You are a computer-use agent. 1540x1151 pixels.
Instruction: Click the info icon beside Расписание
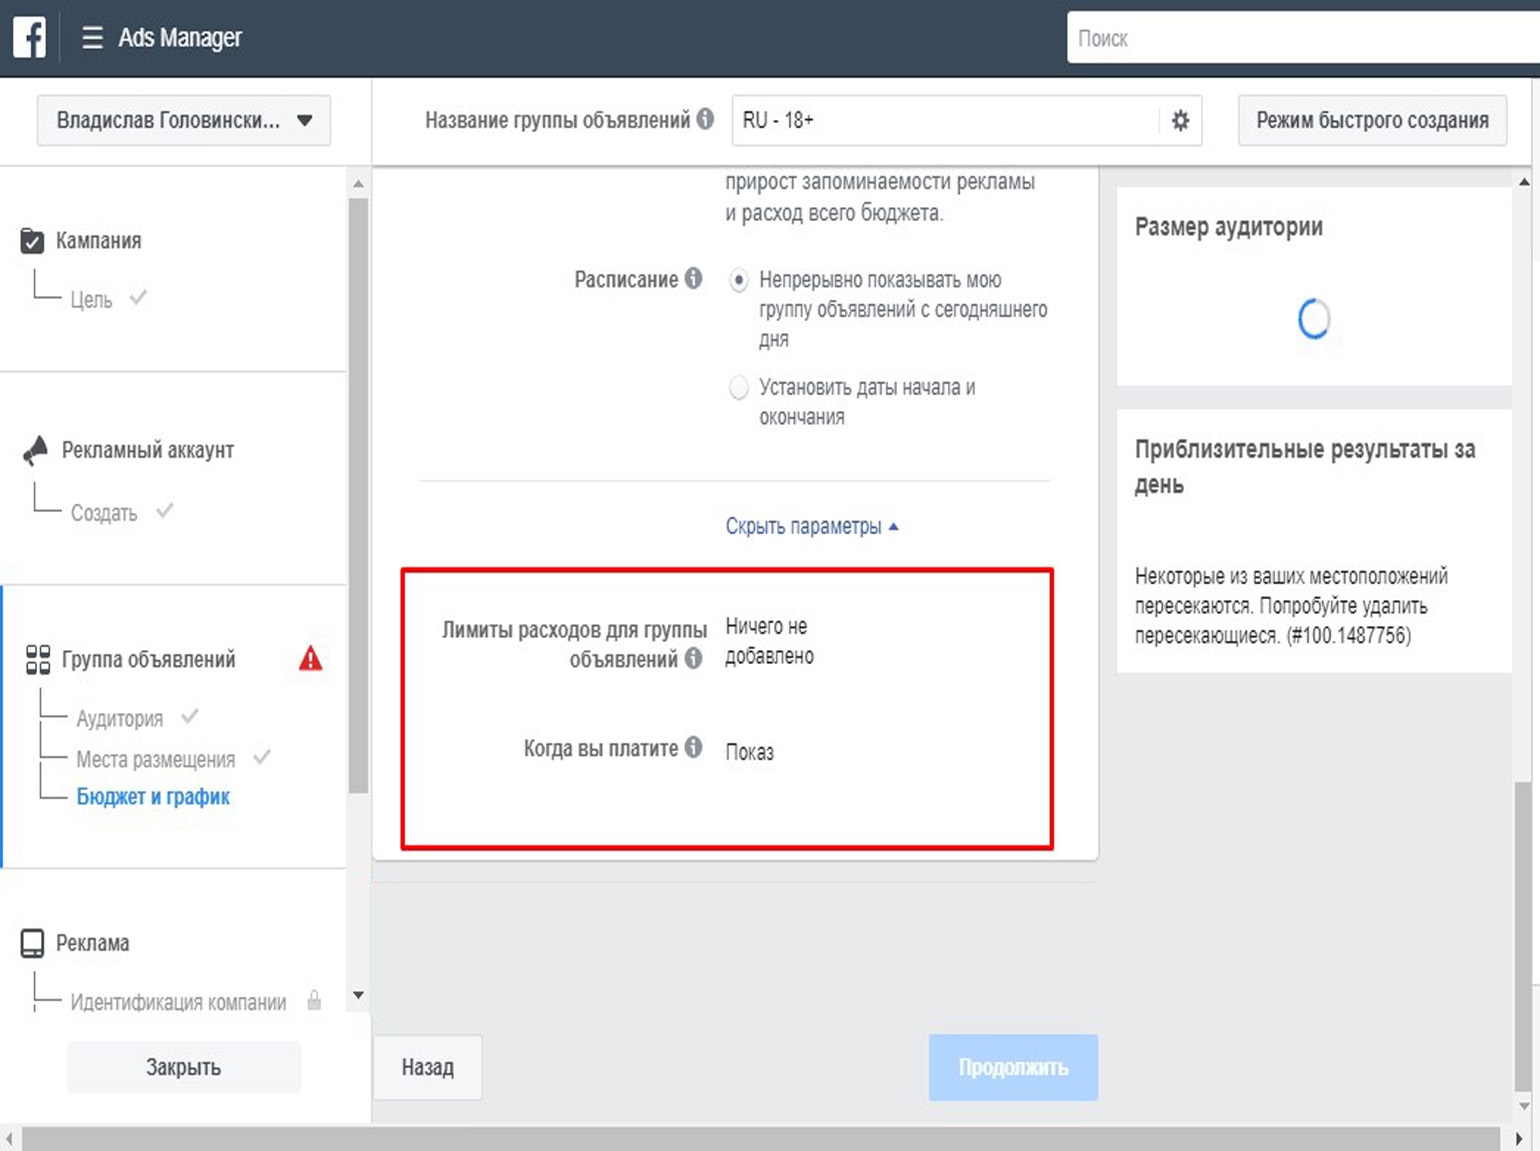coord(693,278)
